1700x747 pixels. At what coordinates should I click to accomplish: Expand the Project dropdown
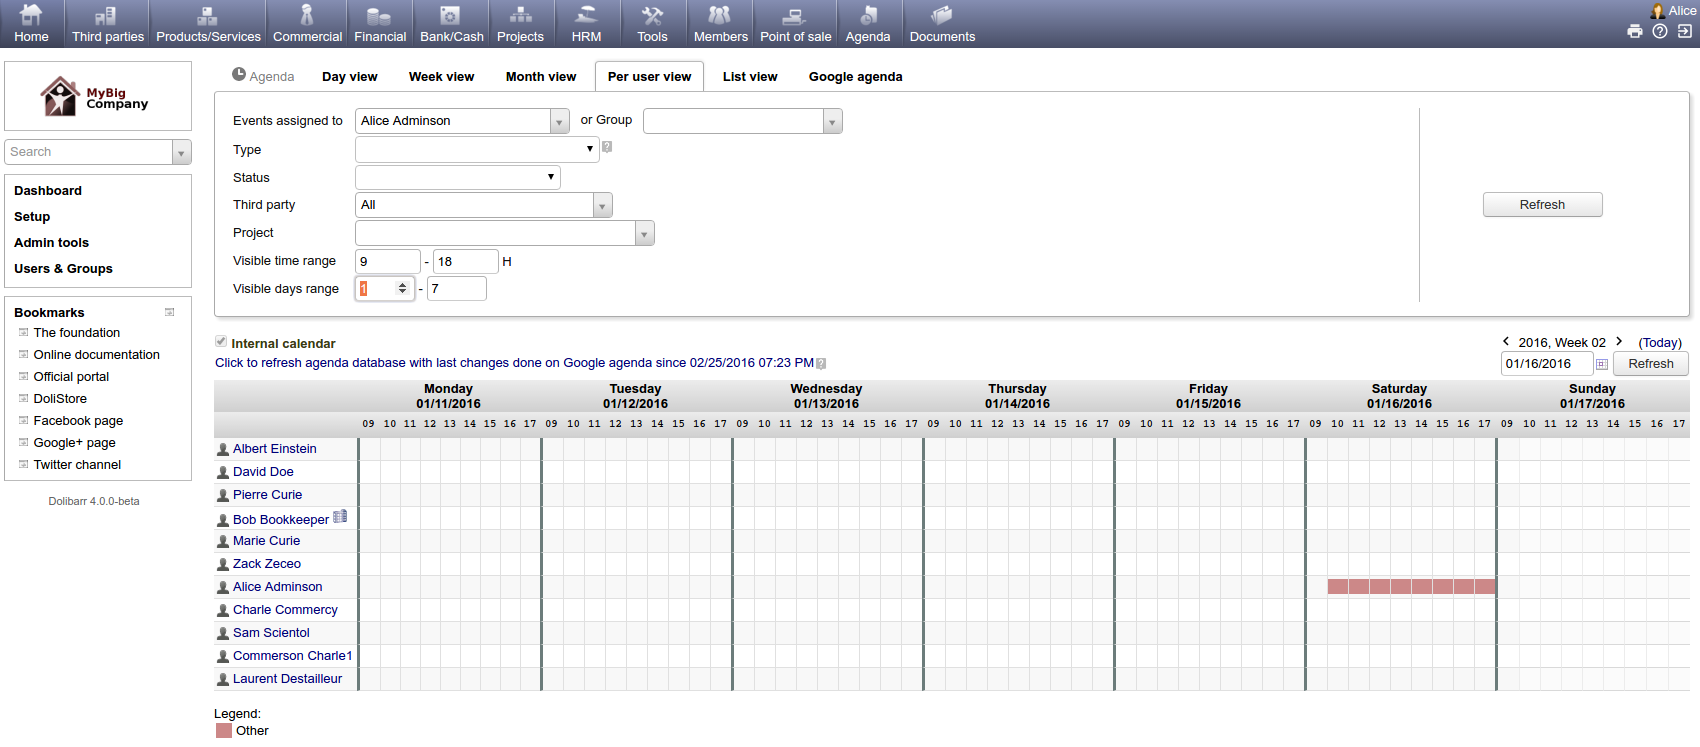644,233
